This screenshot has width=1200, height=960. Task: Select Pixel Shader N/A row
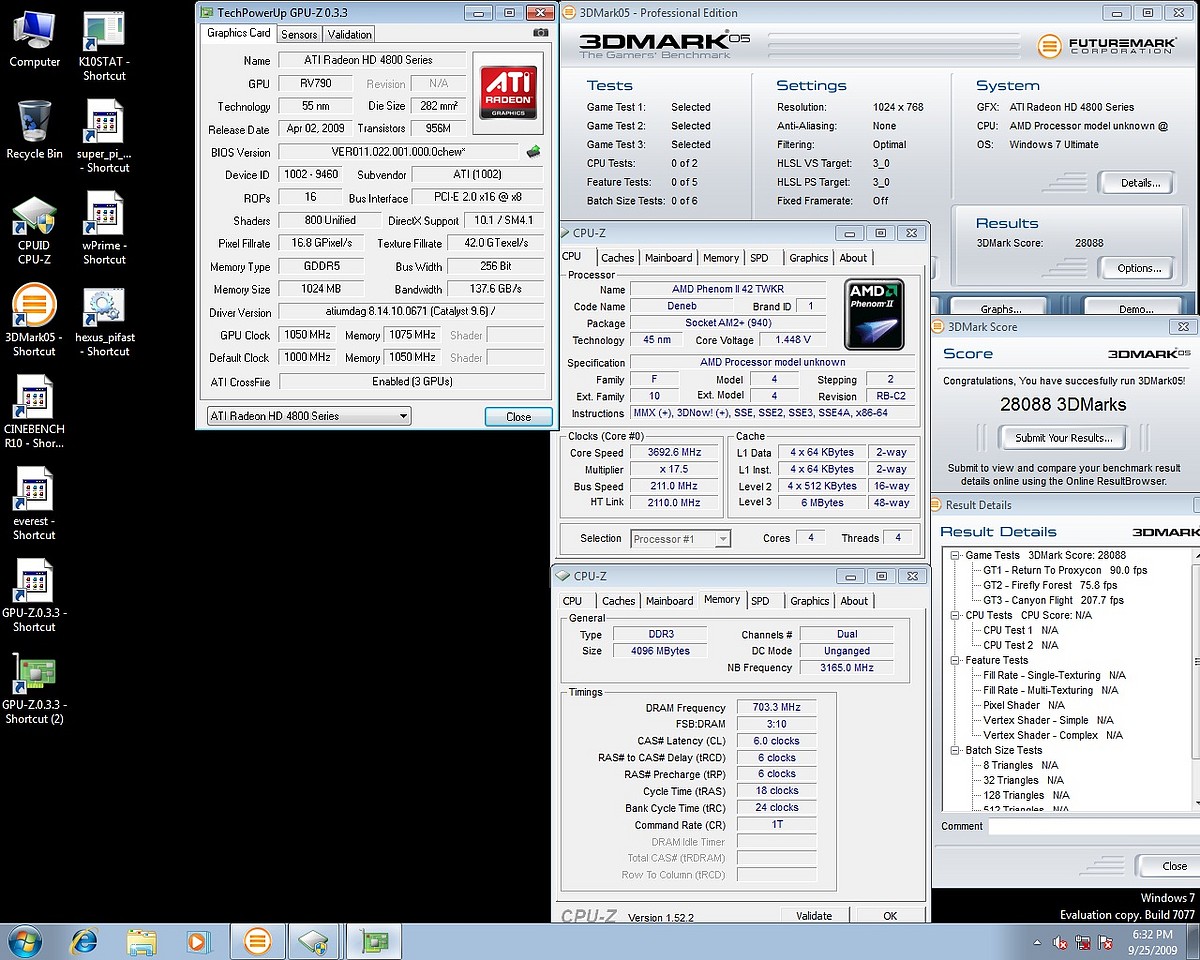pyautogui.click(x=1024, y=705)
